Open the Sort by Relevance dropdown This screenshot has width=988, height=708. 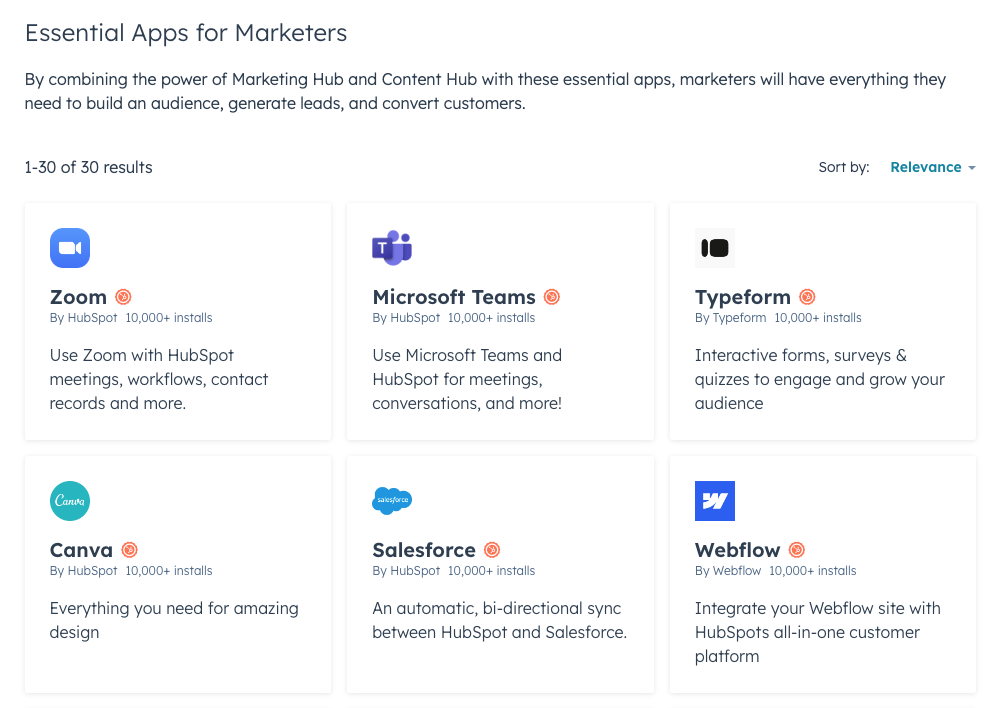(x=932, y=167)
